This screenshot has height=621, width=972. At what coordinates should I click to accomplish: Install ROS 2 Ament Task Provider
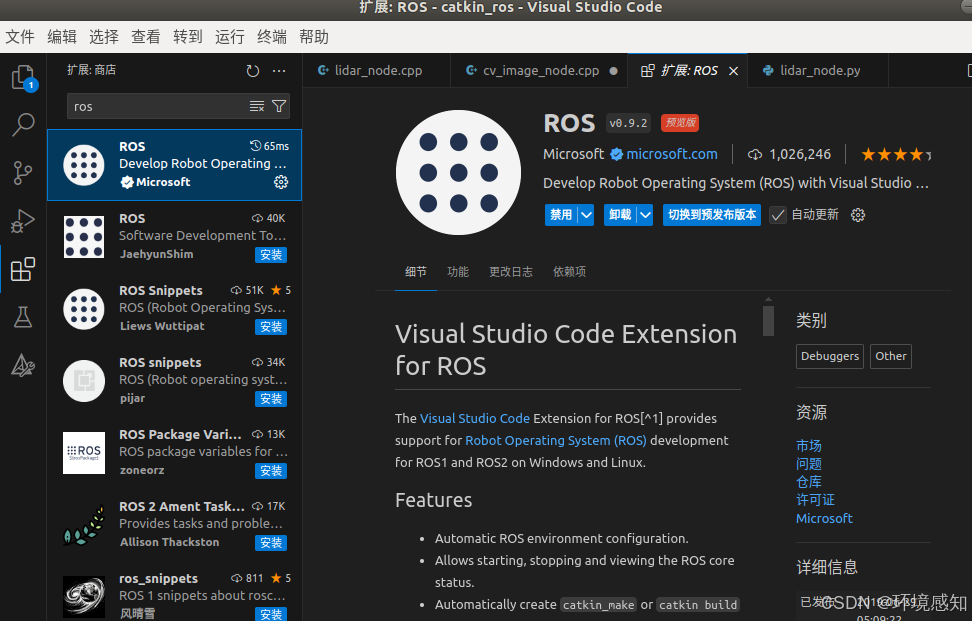271,543
